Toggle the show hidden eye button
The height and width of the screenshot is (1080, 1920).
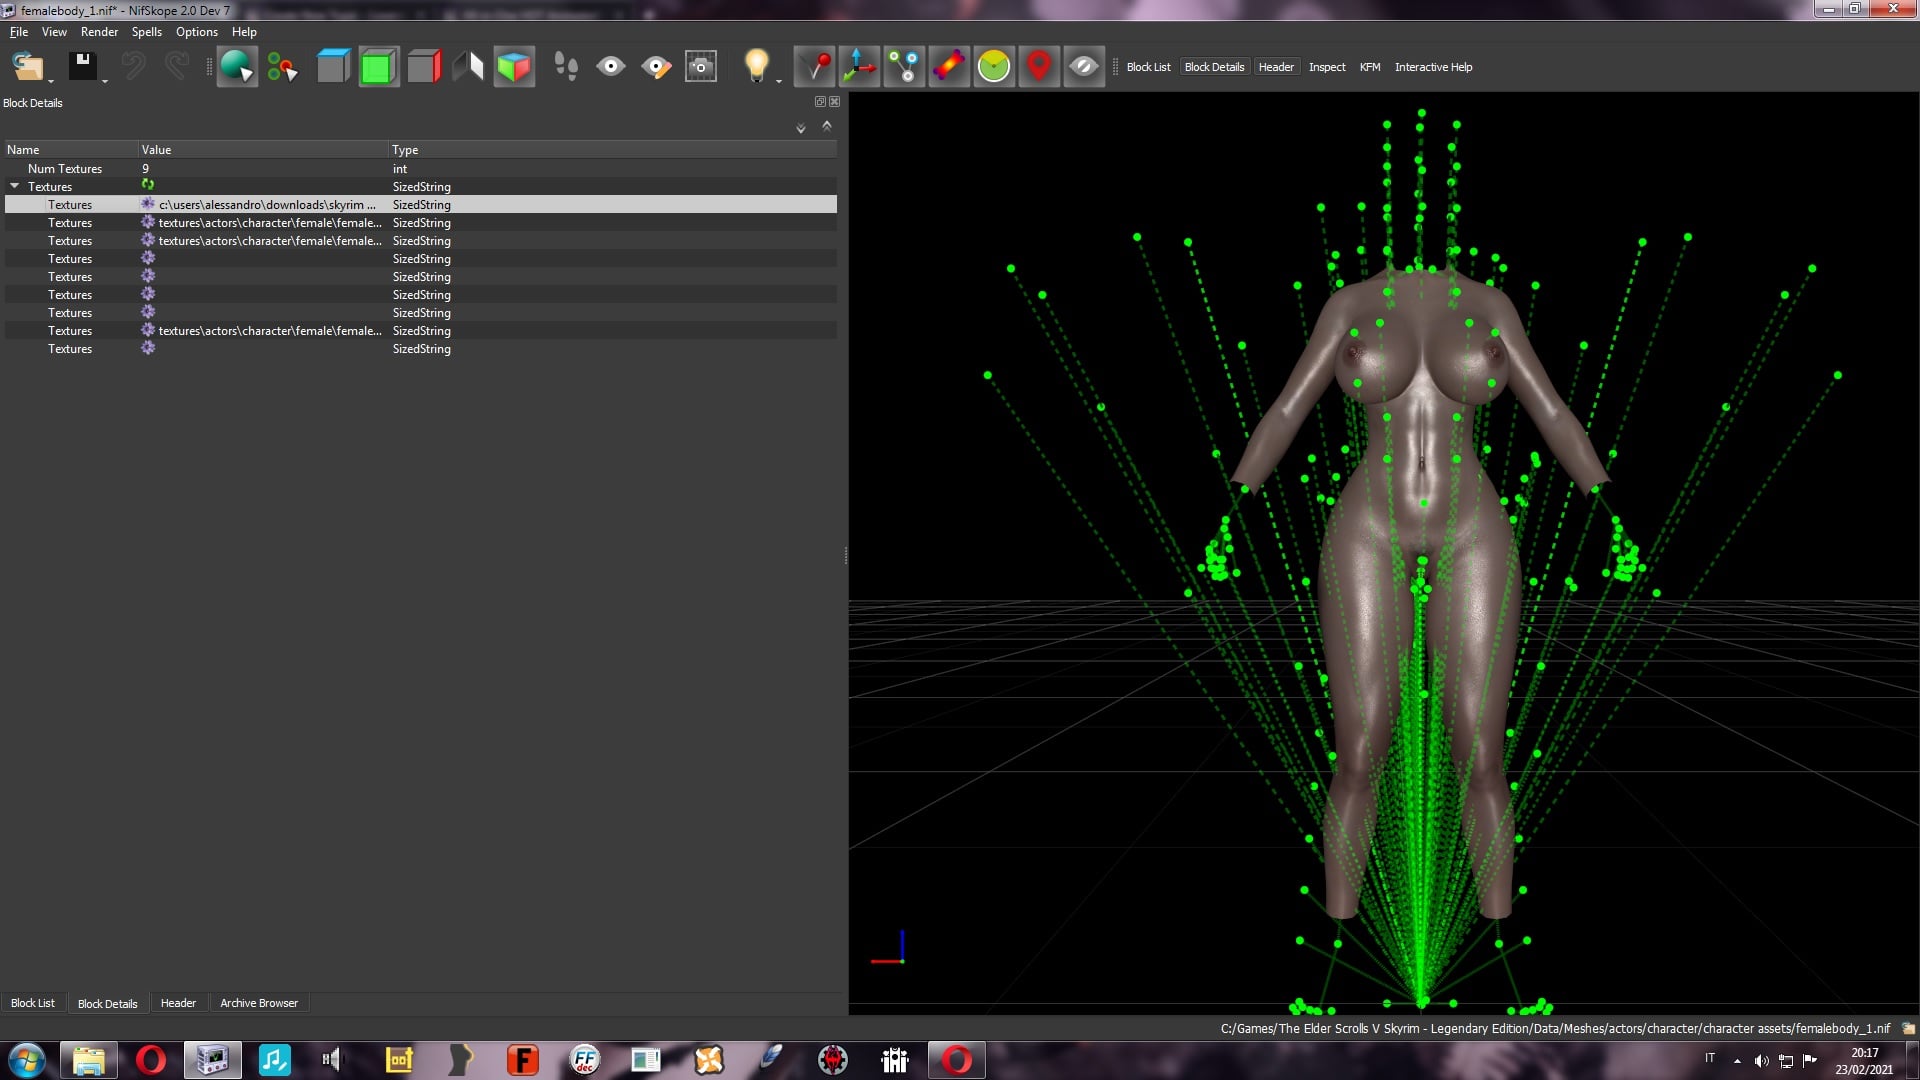pos(1084,67)
